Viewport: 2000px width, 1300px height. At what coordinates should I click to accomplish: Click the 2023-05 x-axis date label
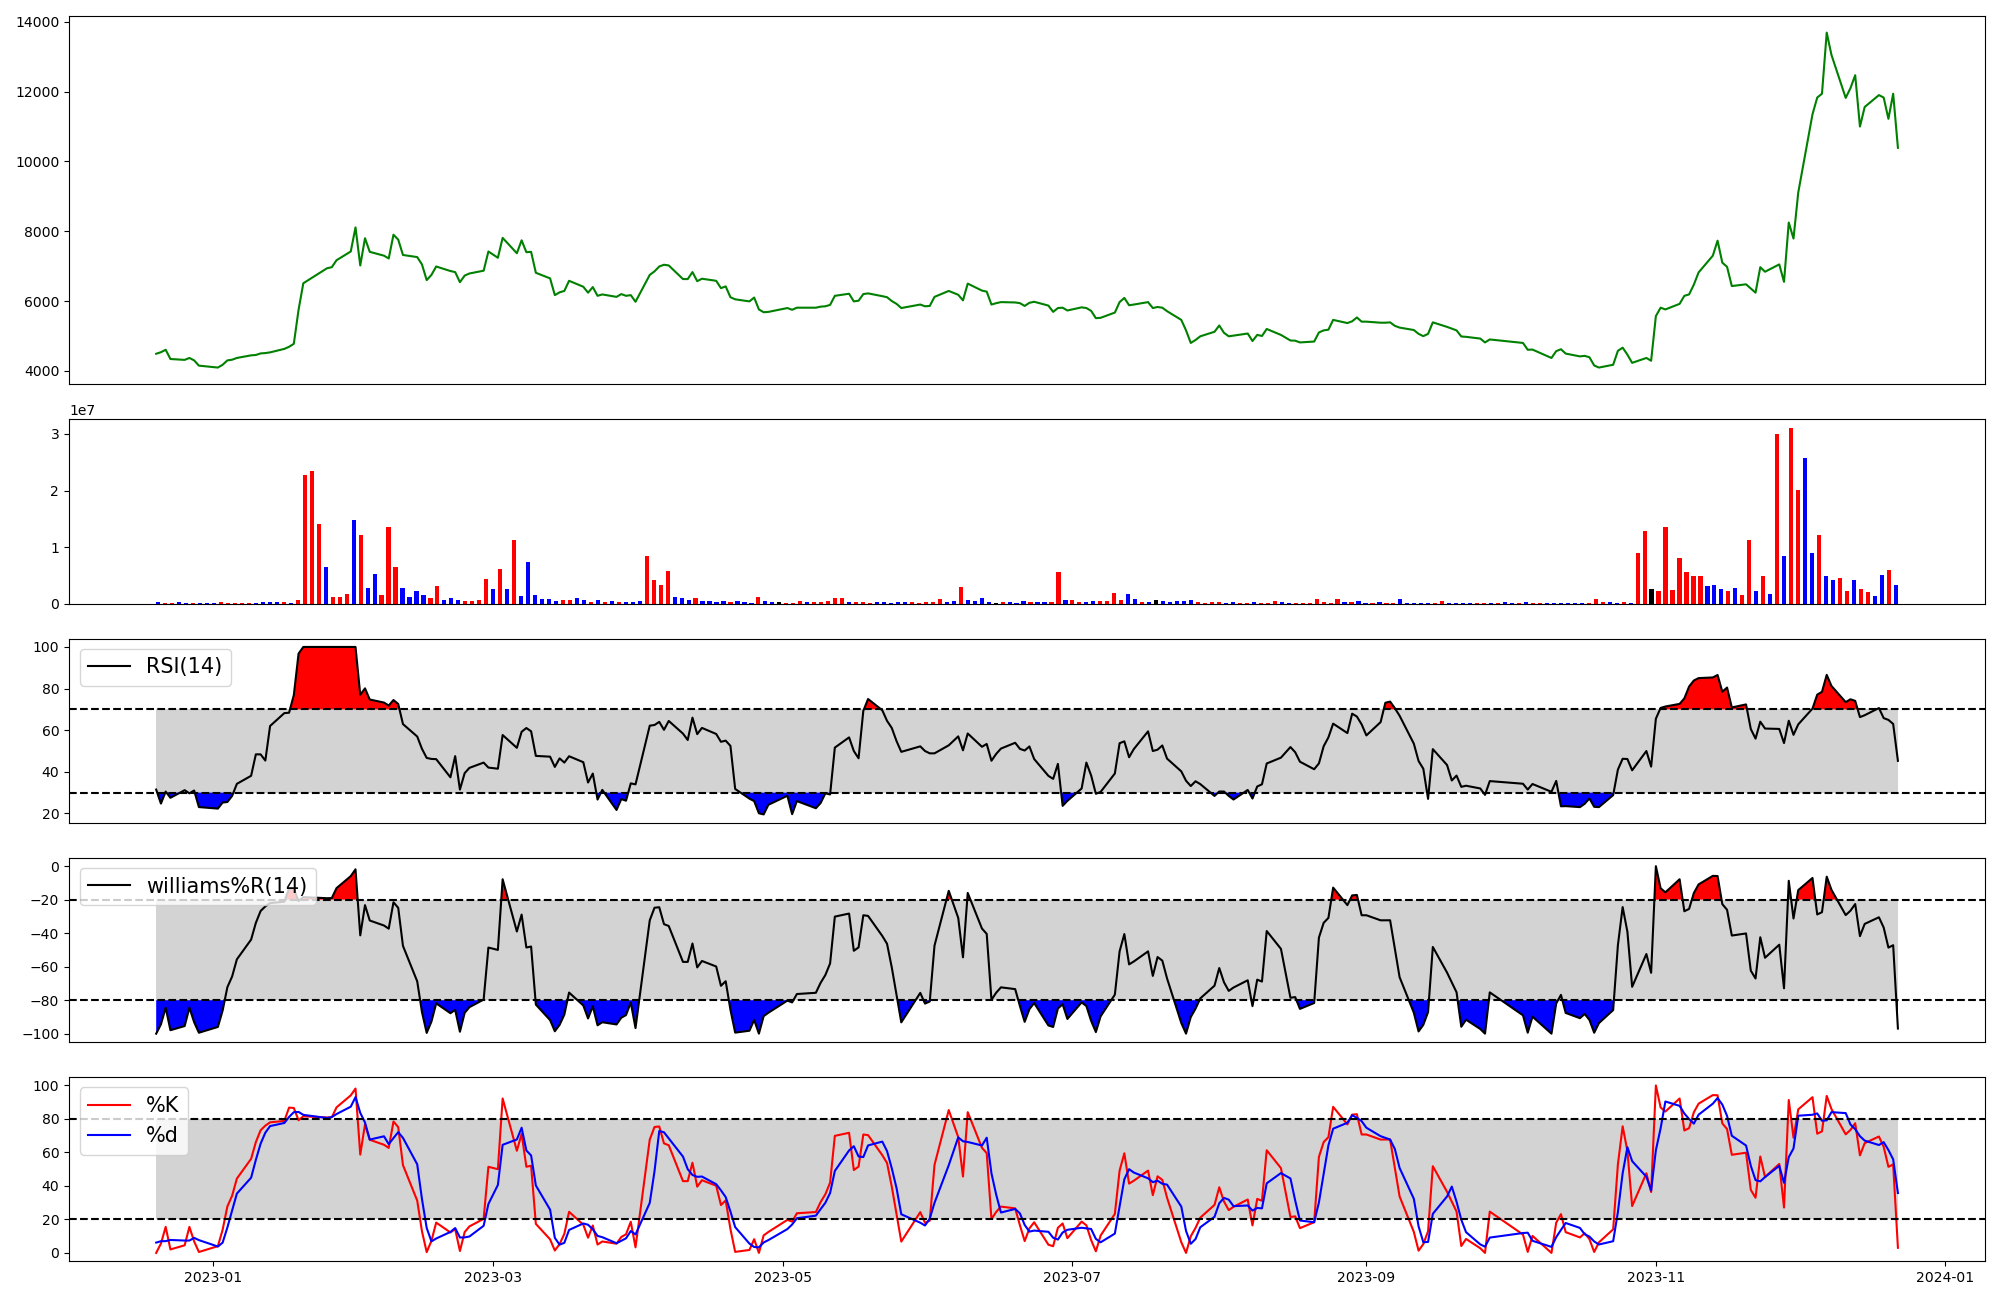[x=783, y=1277]
